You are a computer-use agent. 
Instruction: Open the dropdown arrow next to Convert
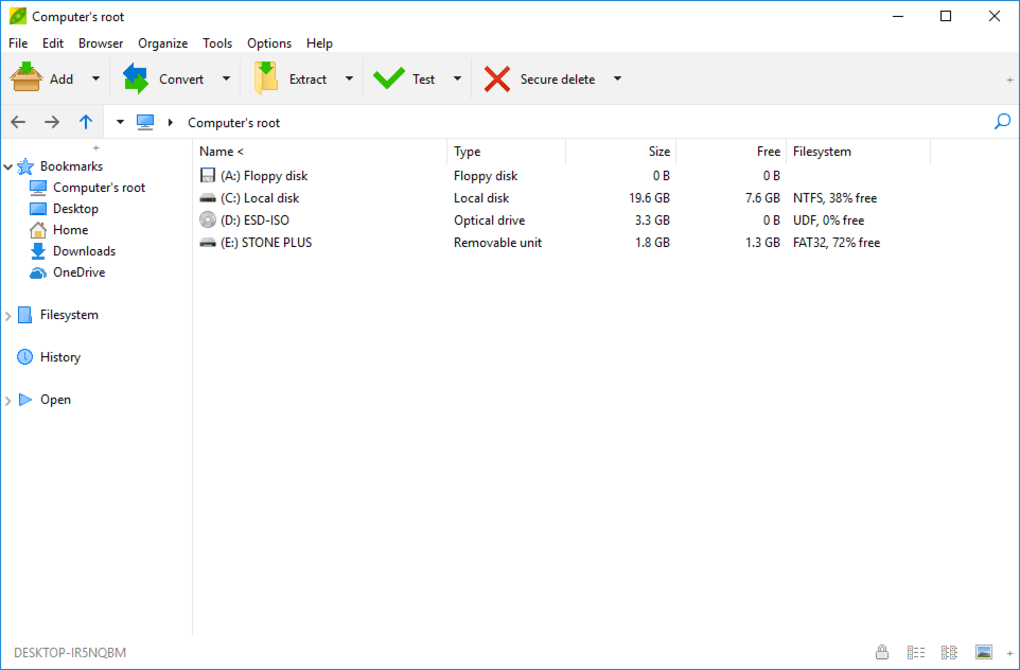tap(226, 79)
